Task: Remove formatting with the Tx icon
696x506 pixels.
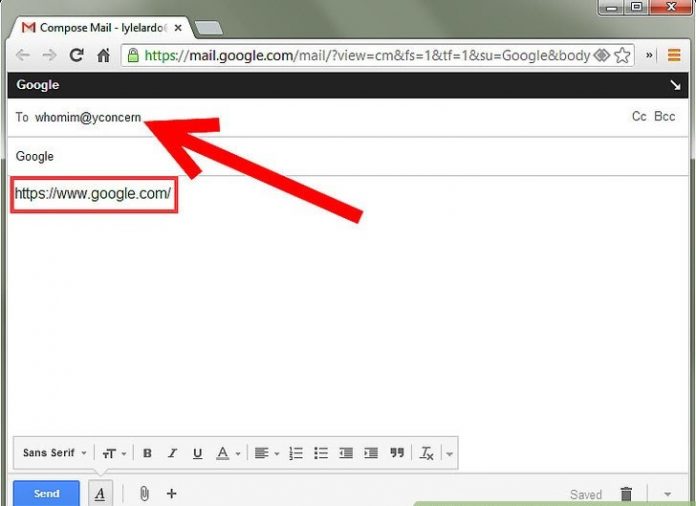Action: tap(426, 453)
